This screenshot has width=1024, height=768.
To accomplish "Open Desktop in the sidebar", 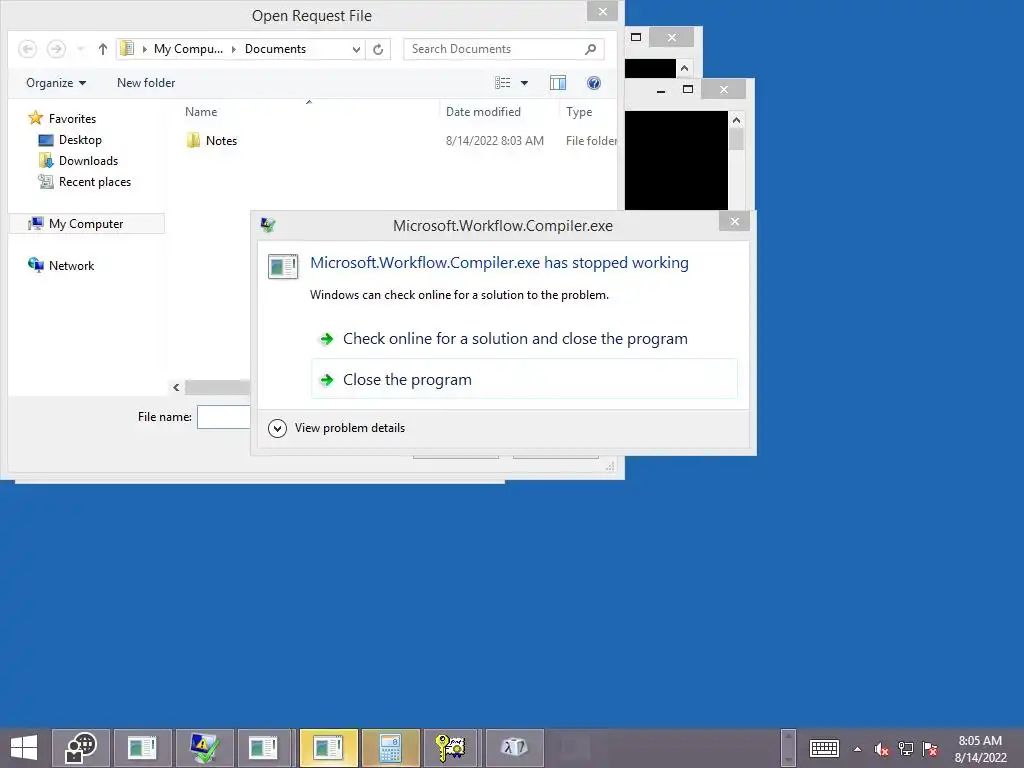I will (x=71, y=140).
